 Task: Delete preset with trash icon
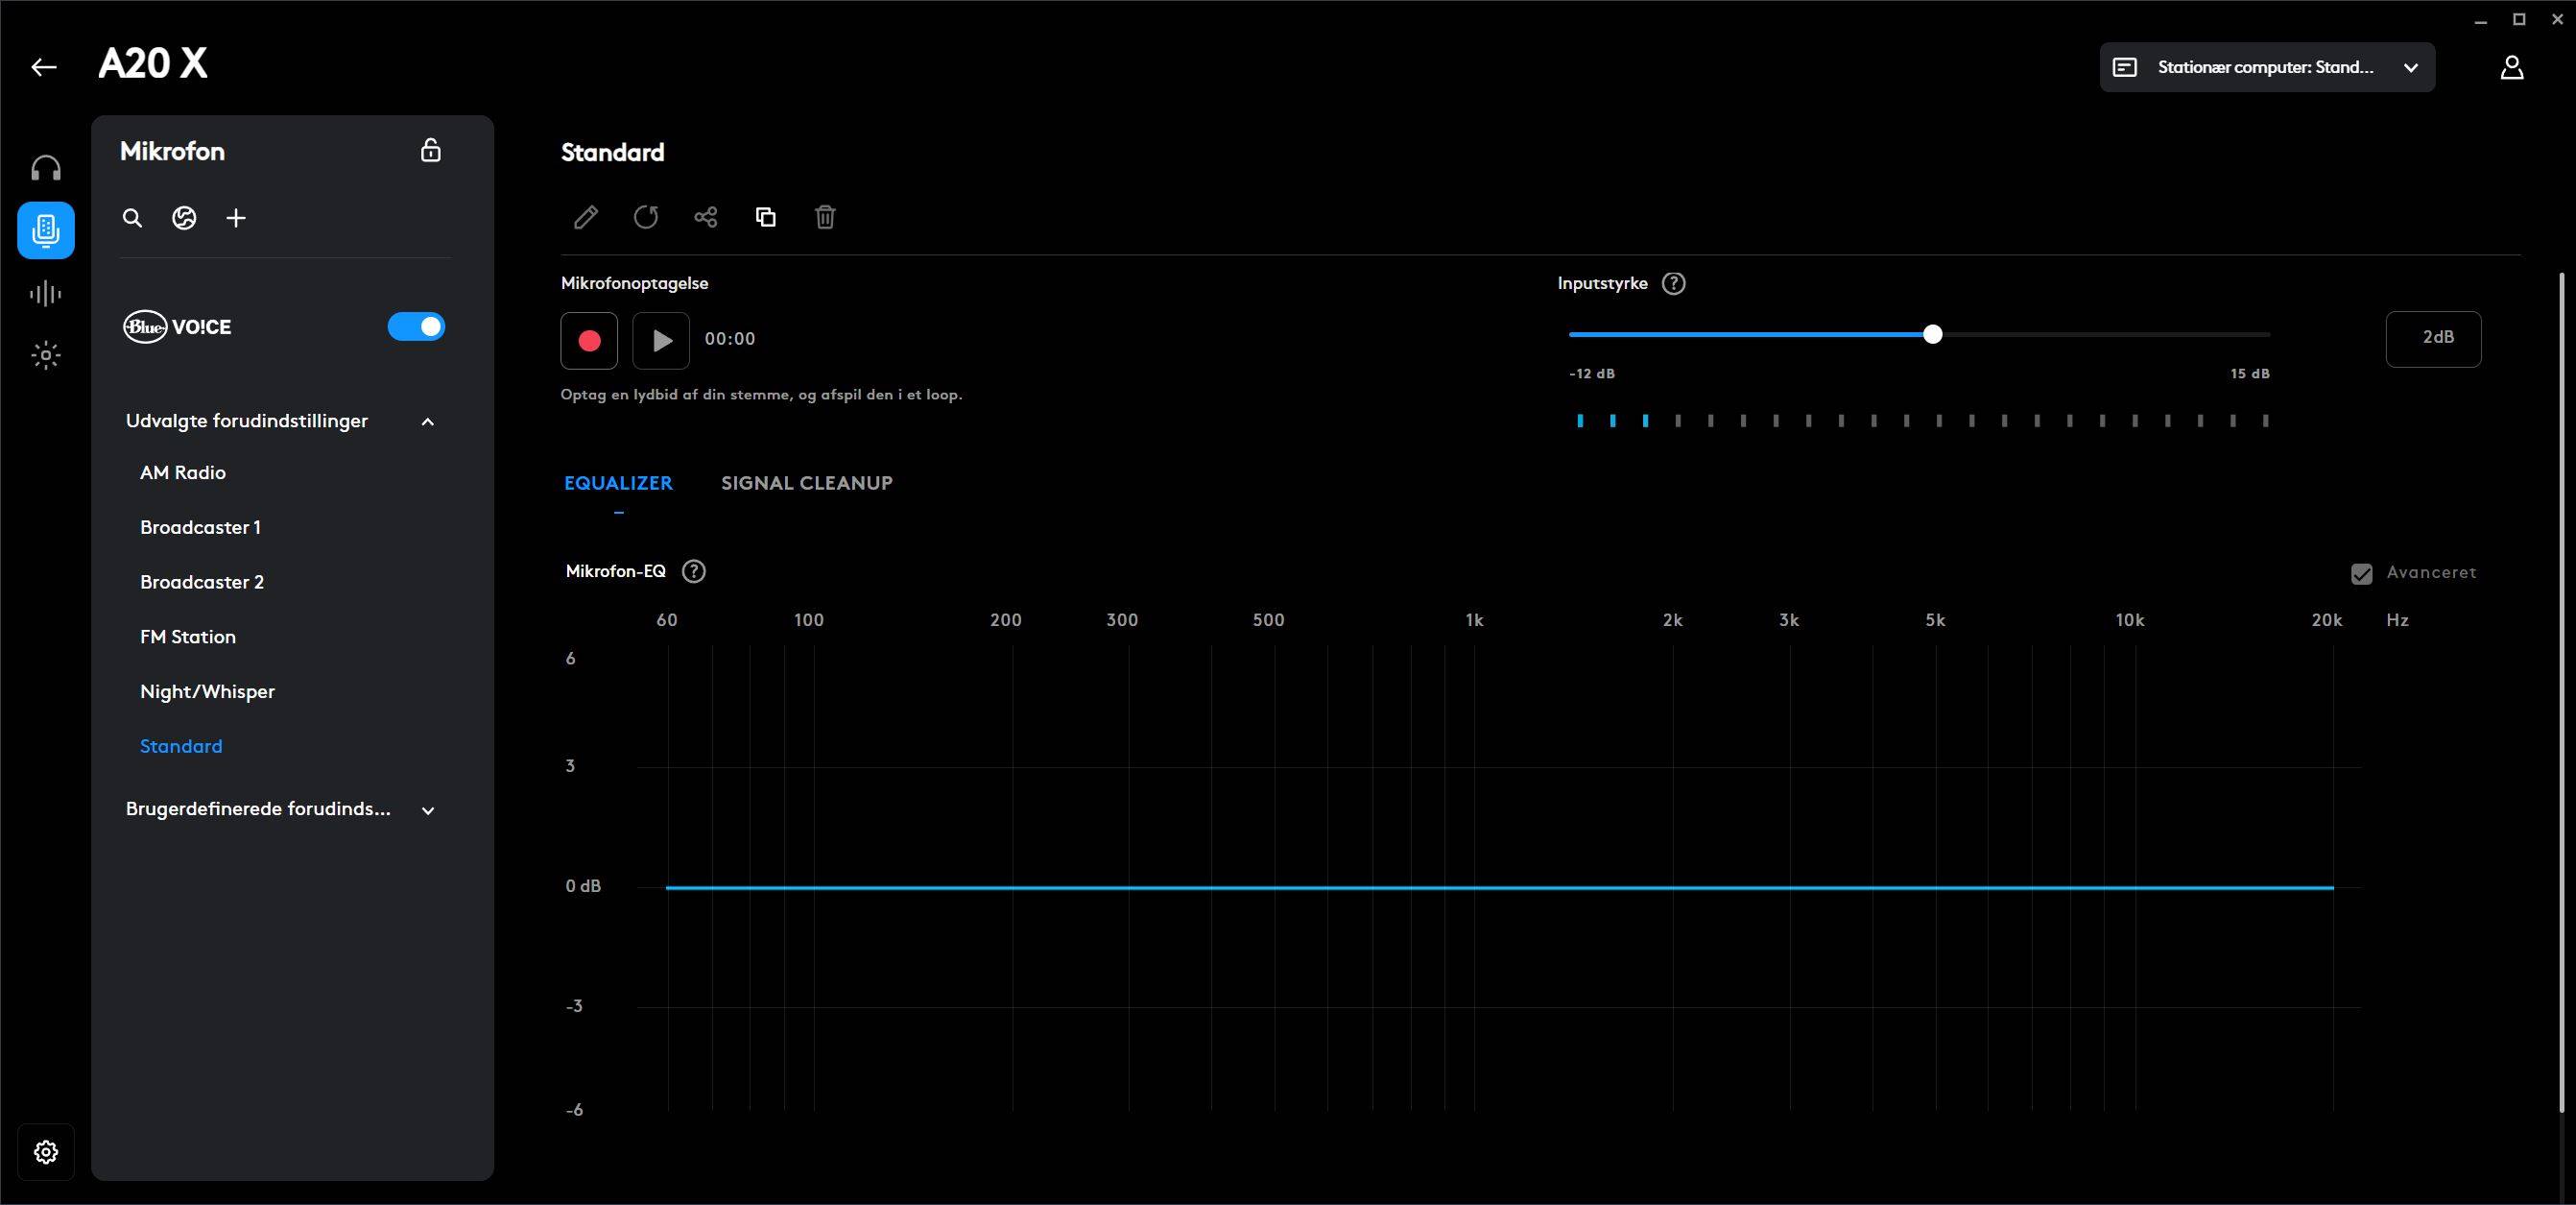pyautogui.click(x=825, y=217)
